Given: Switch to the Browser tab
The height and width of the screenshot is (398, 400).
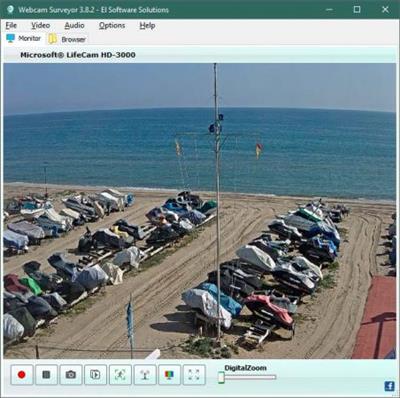Looking at the screenshot, I should [67, 39].
